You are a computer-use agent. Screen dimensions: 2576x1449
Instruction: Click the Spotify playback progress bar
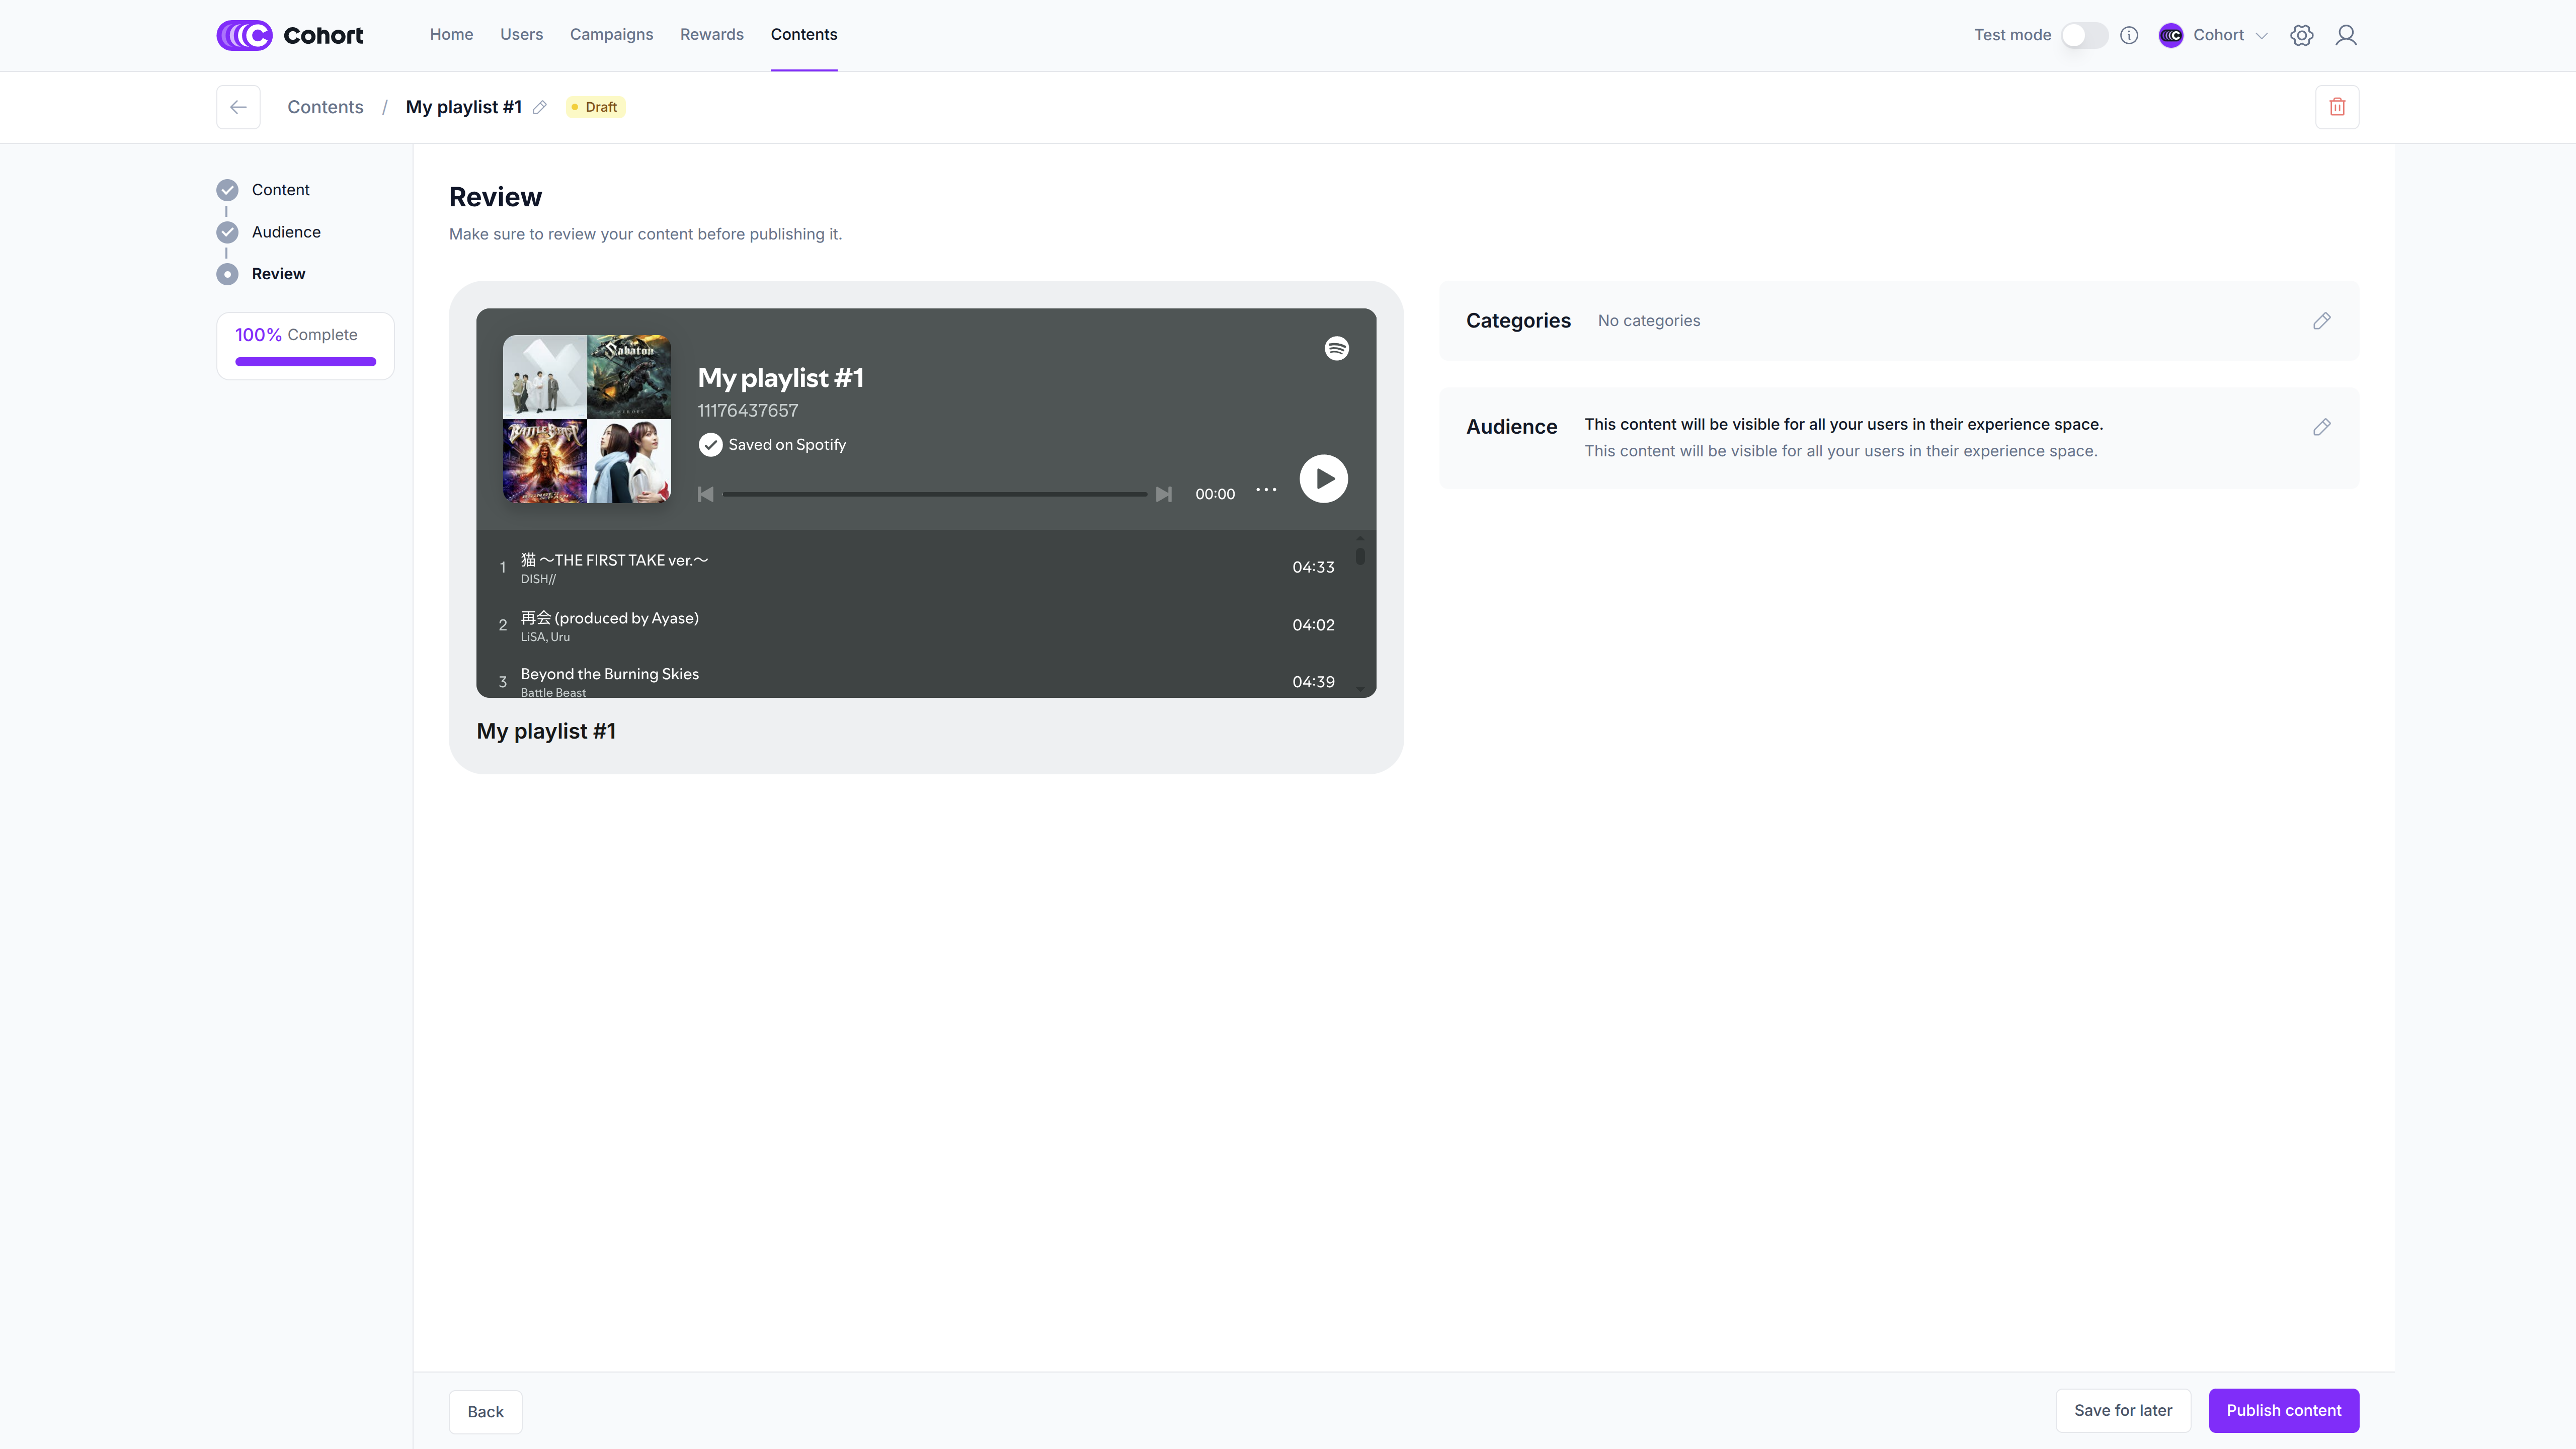934,494
